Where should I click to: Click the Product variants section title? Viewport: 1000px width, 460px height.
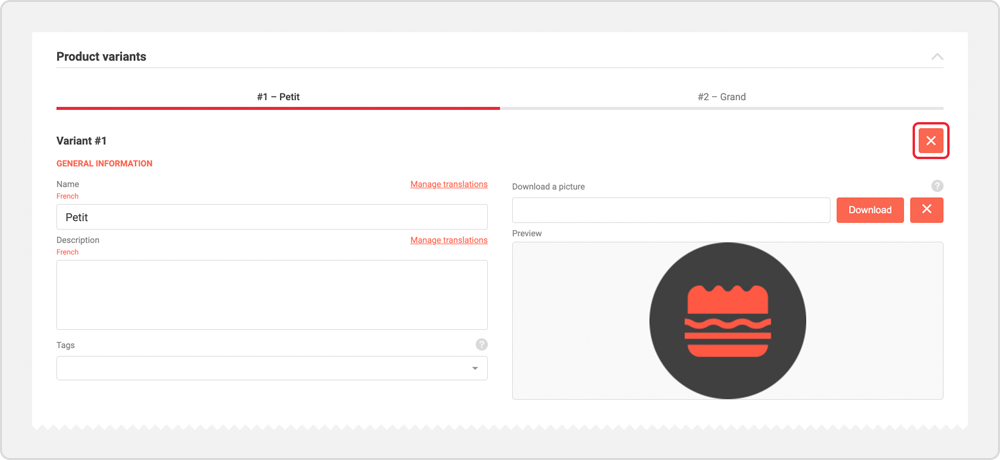tap(101, 57)
